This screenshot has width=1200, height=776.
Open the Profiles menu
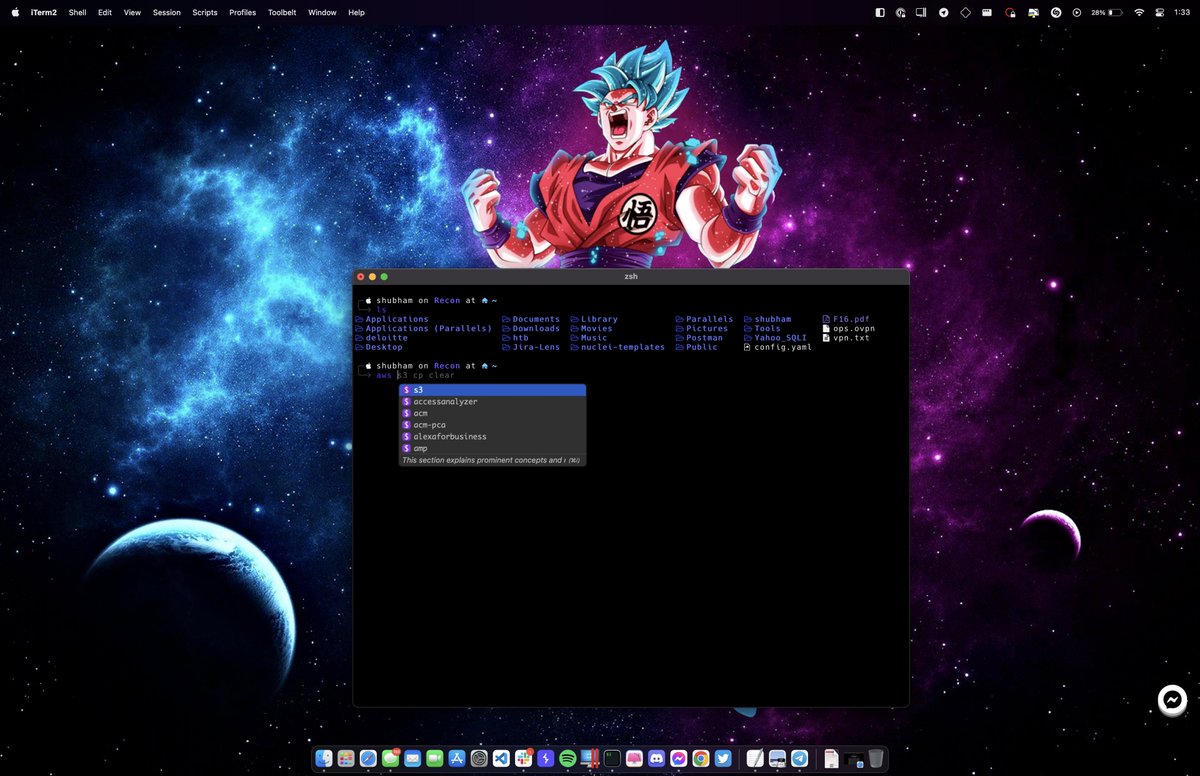click(x=243, y=13)
